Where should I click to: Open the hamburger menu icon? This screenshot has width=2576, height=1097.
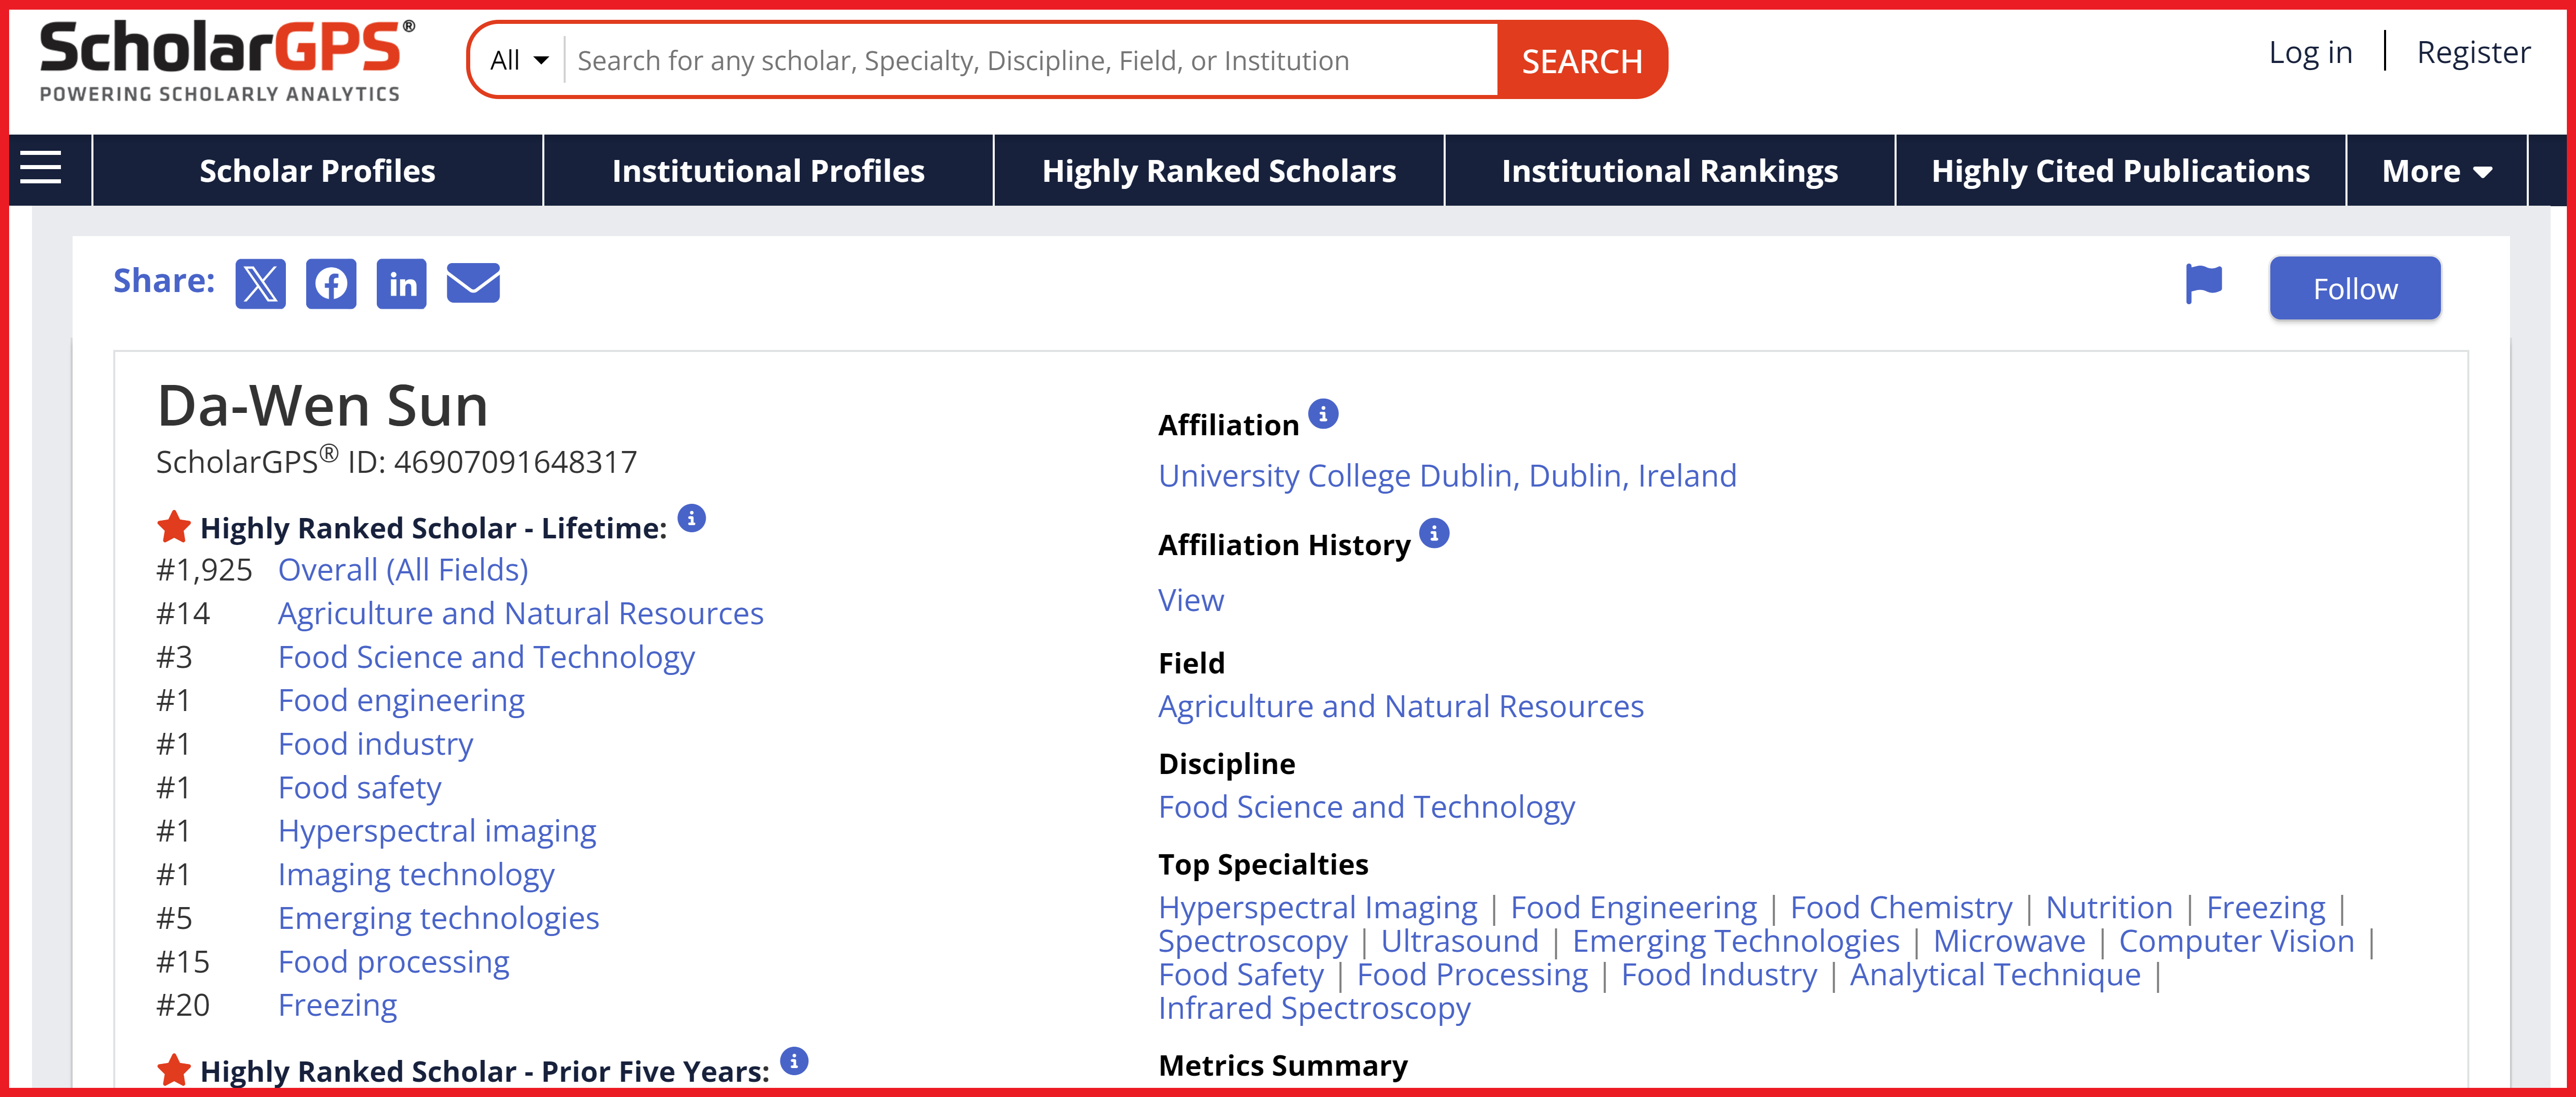point(41,168)
